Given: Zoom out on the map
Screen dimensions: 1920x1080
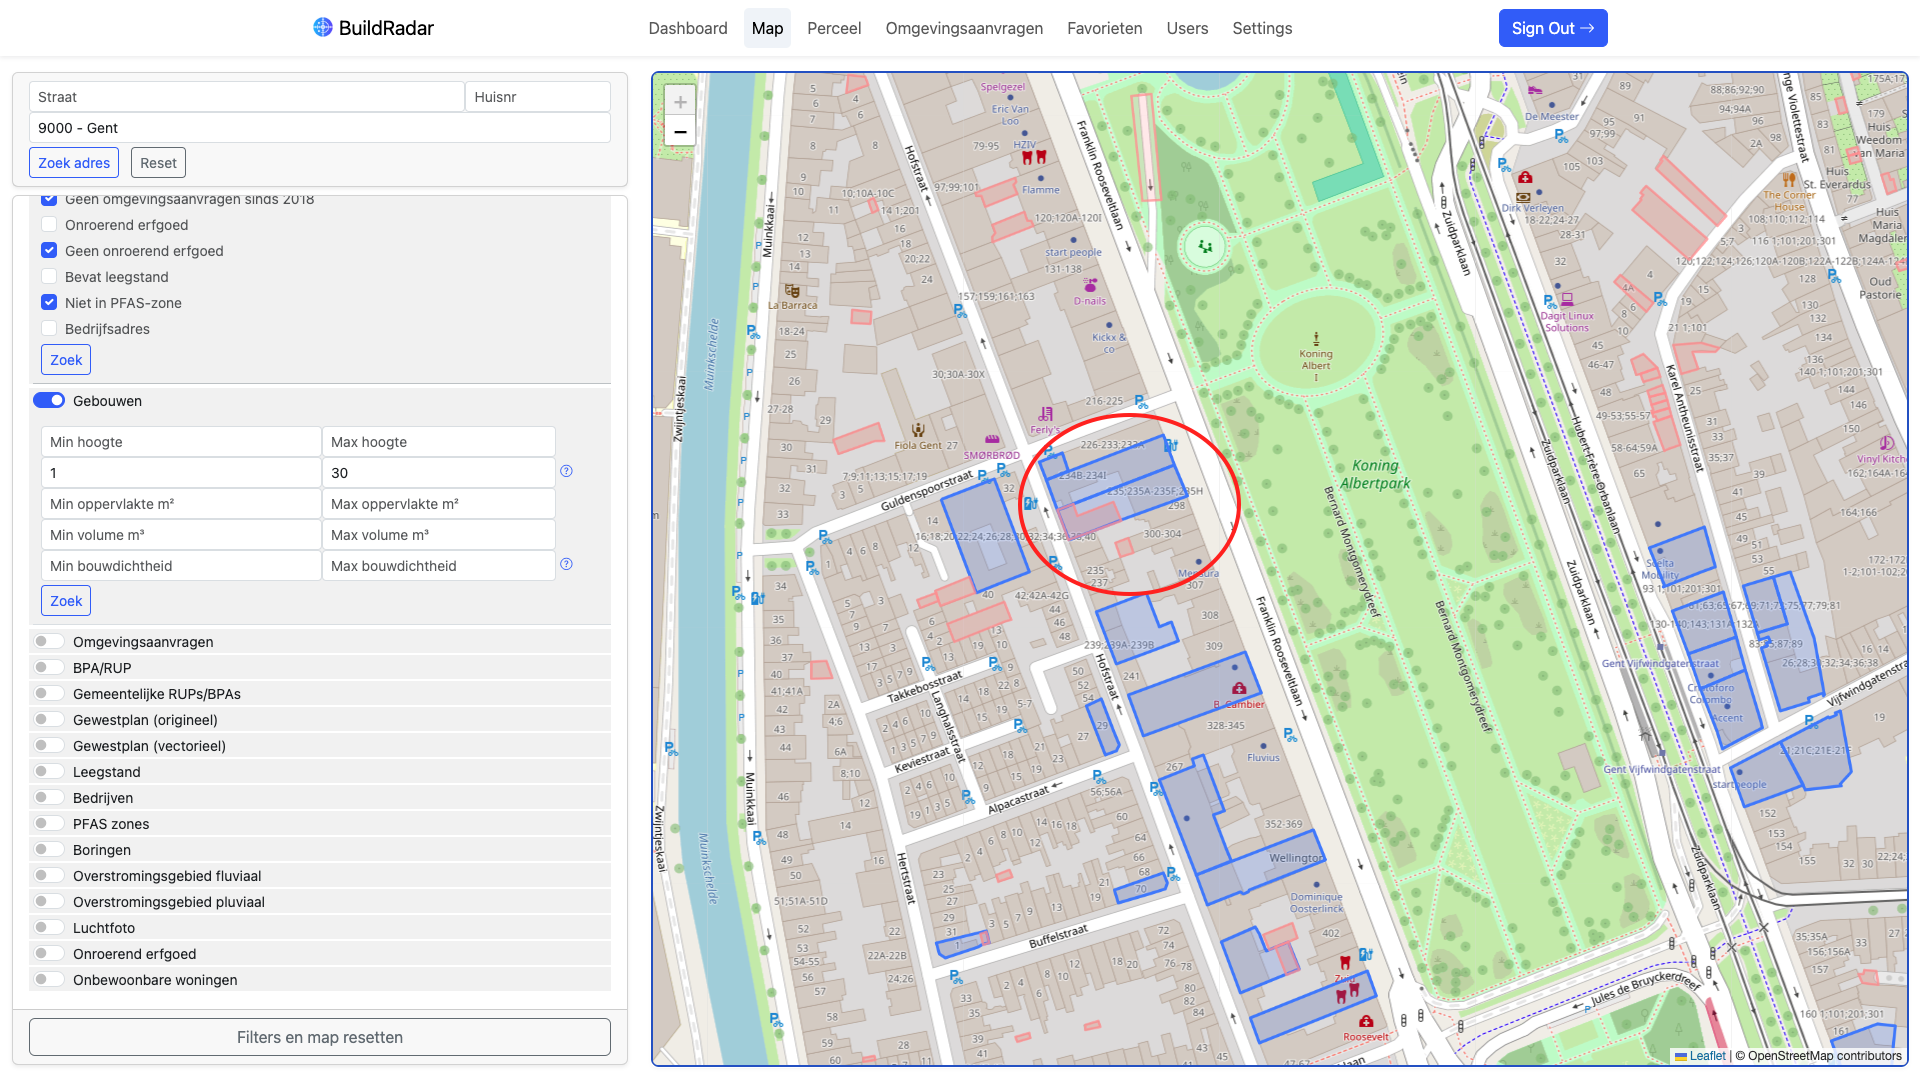Looking at the screenshot, I should [680, 132].
